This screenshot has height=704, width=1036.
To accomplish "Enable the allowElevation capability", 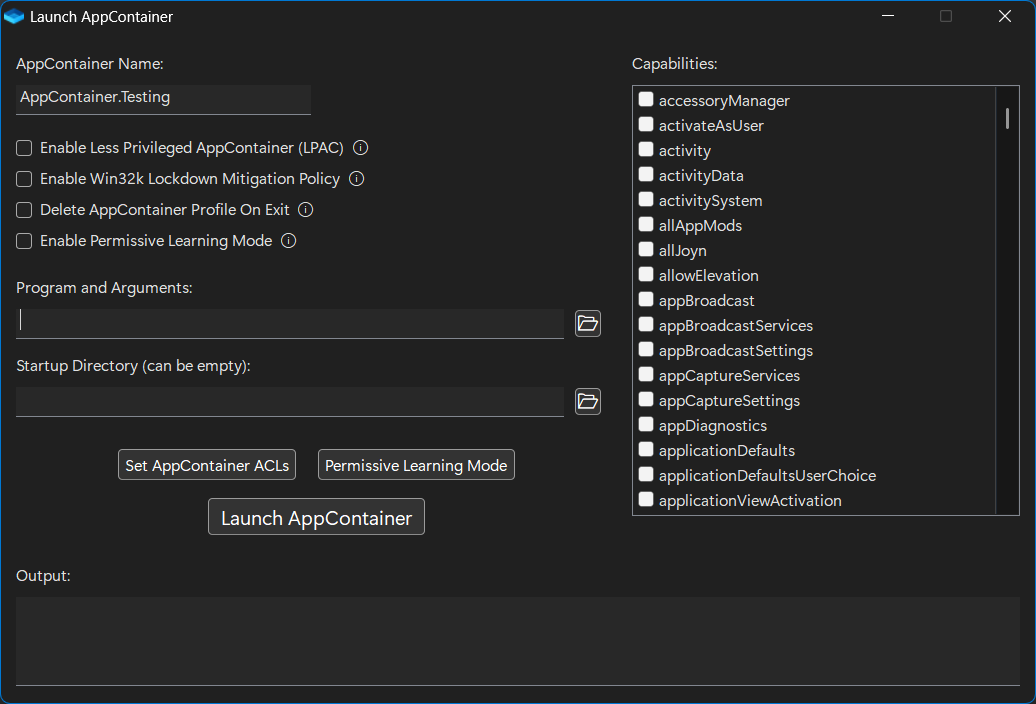I will 646,275.
